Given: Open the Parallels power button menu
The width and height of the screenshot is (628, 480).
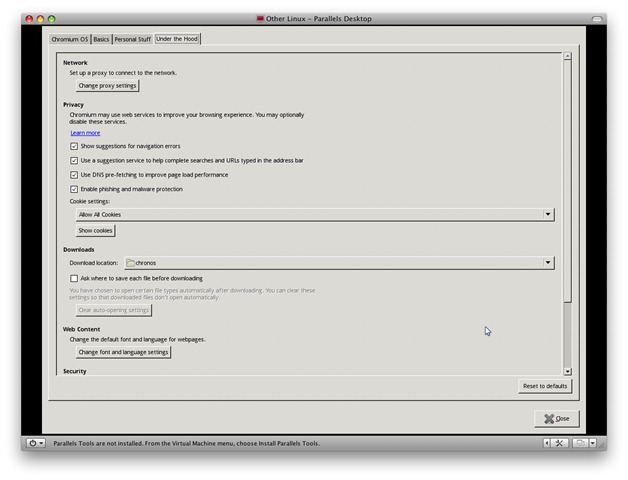Looking at the screenshot, I should coord(36,443).
